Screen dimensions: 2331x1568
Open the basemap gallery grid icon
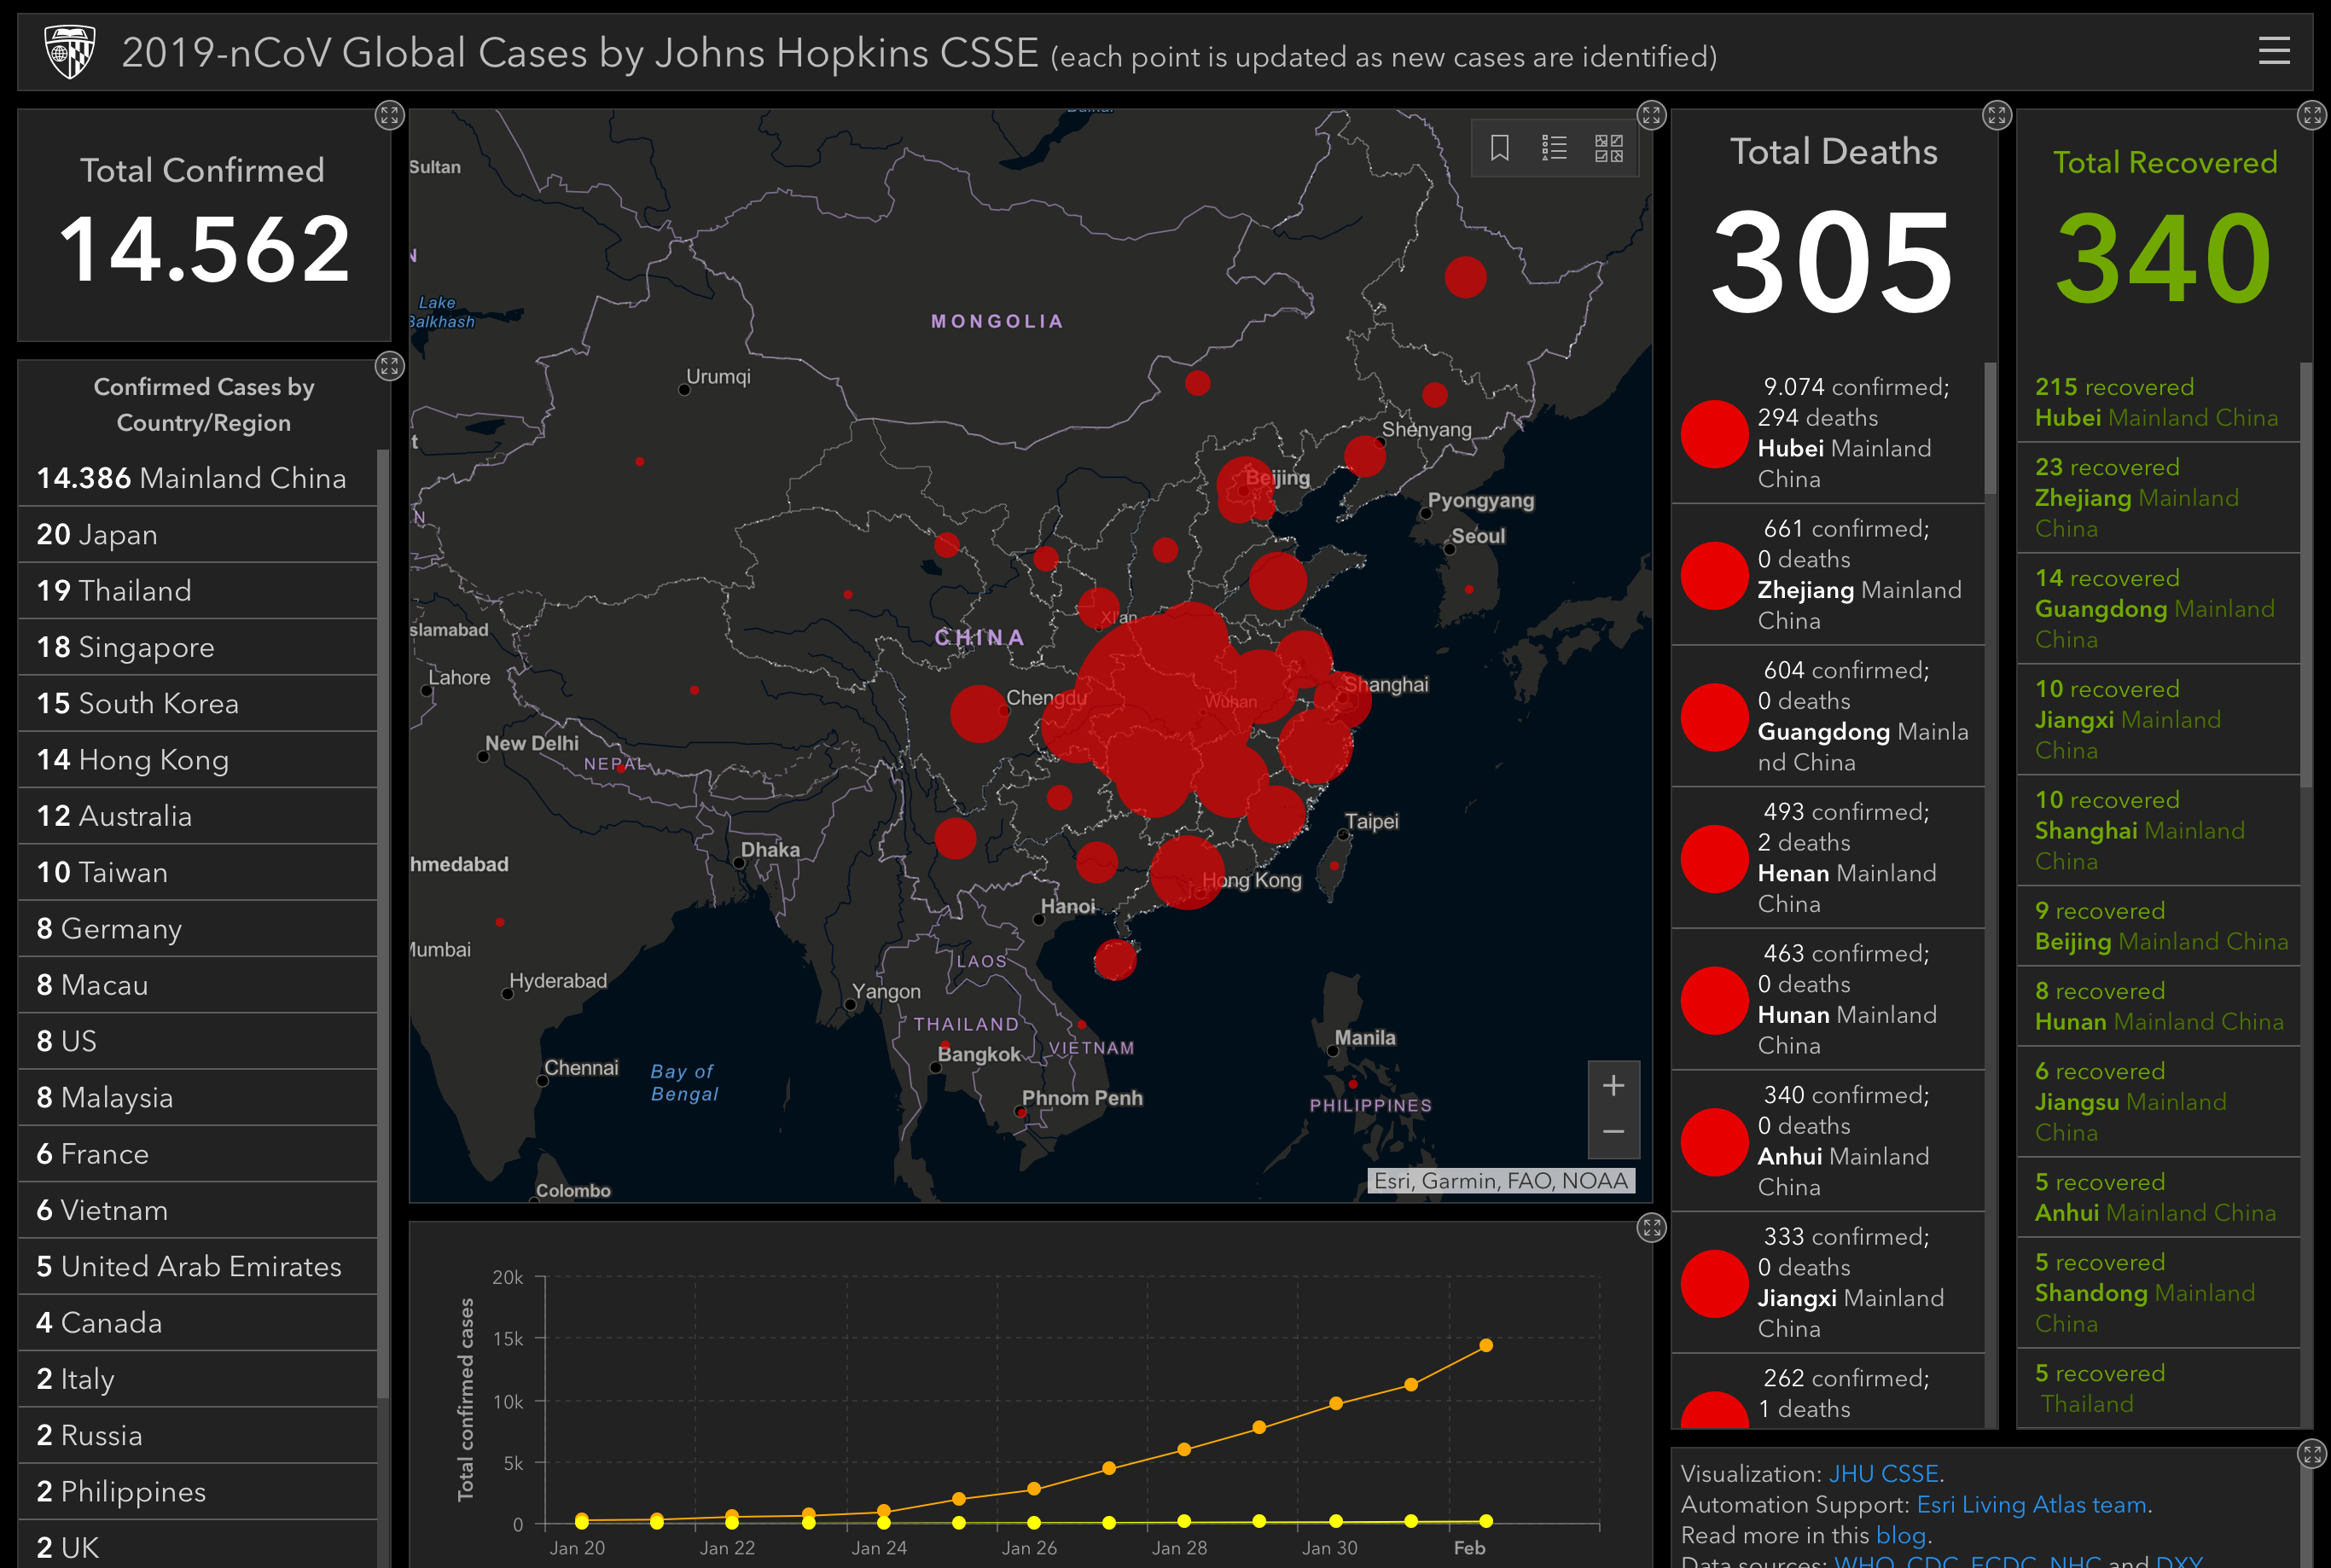[1608, 148]
